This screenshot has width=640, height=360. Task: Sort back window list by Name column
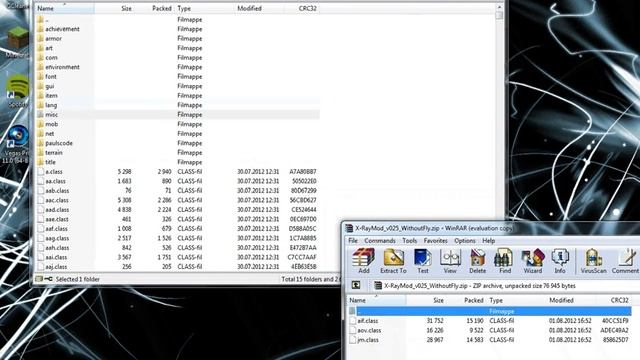point(65,8)
